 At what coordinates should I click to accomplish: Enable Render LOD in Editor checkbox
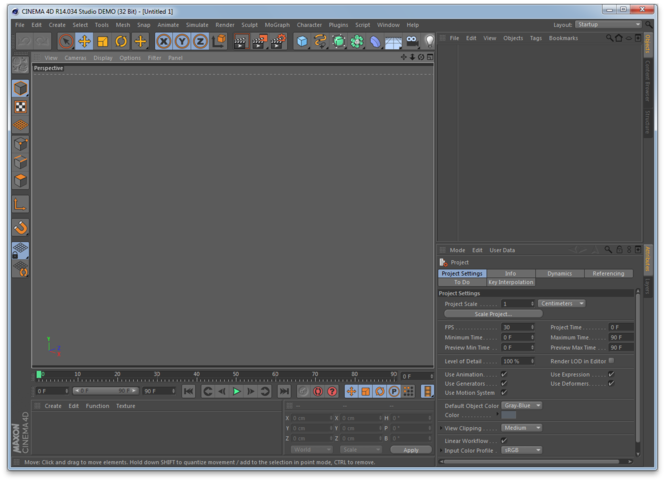click(611, 361)
